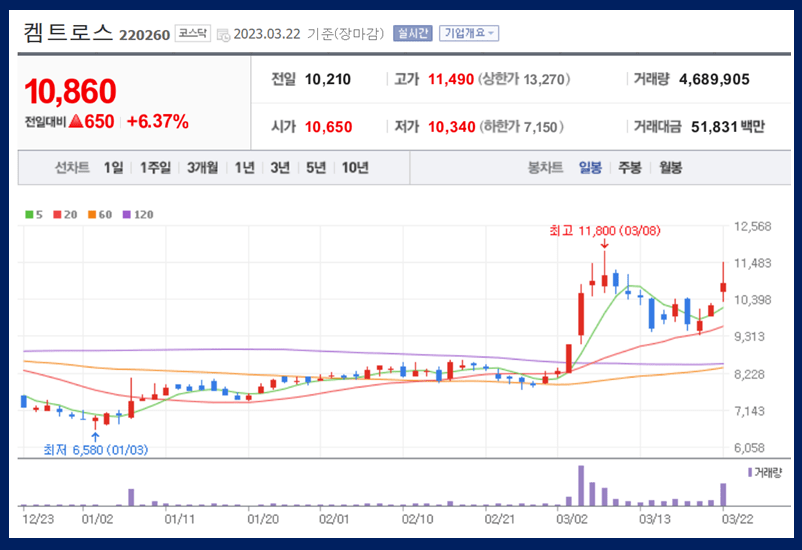Click the last red candlestick on 03/22

coord(723,287)
